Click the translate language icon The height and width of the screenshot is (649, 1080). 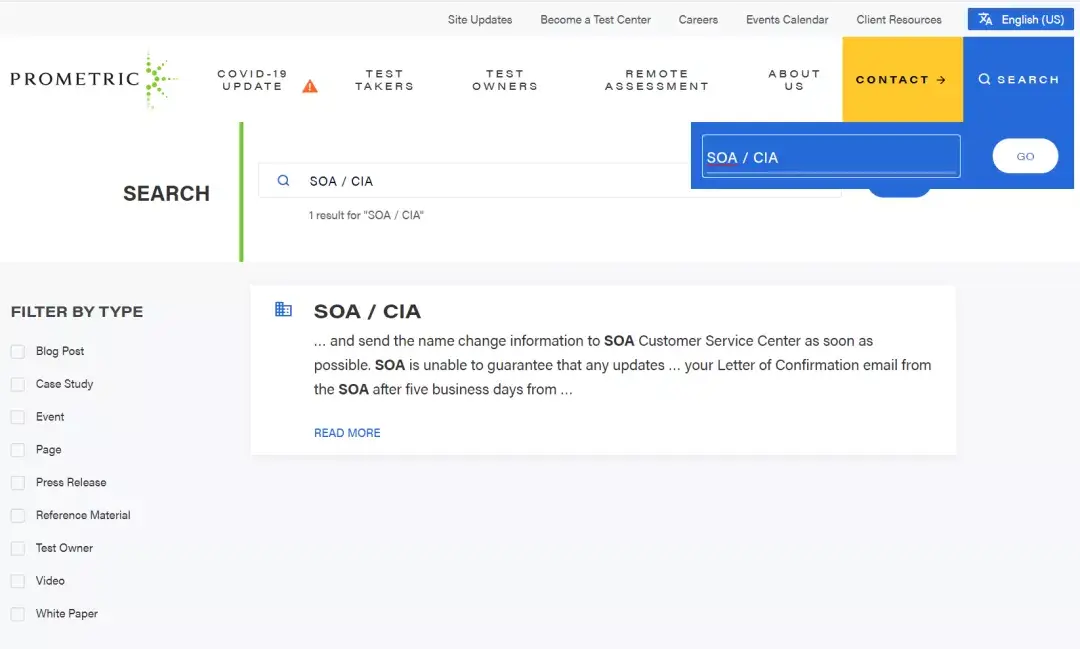tap(985, 19)
